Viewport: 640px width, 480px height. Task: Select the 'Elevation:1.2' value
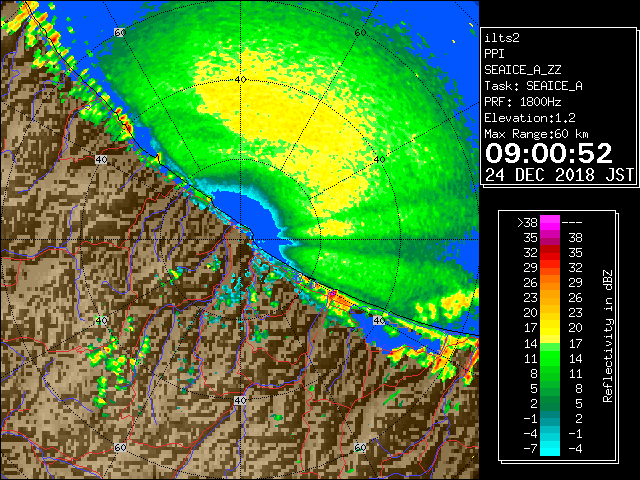pyautogui.click(x=529, y=118)
